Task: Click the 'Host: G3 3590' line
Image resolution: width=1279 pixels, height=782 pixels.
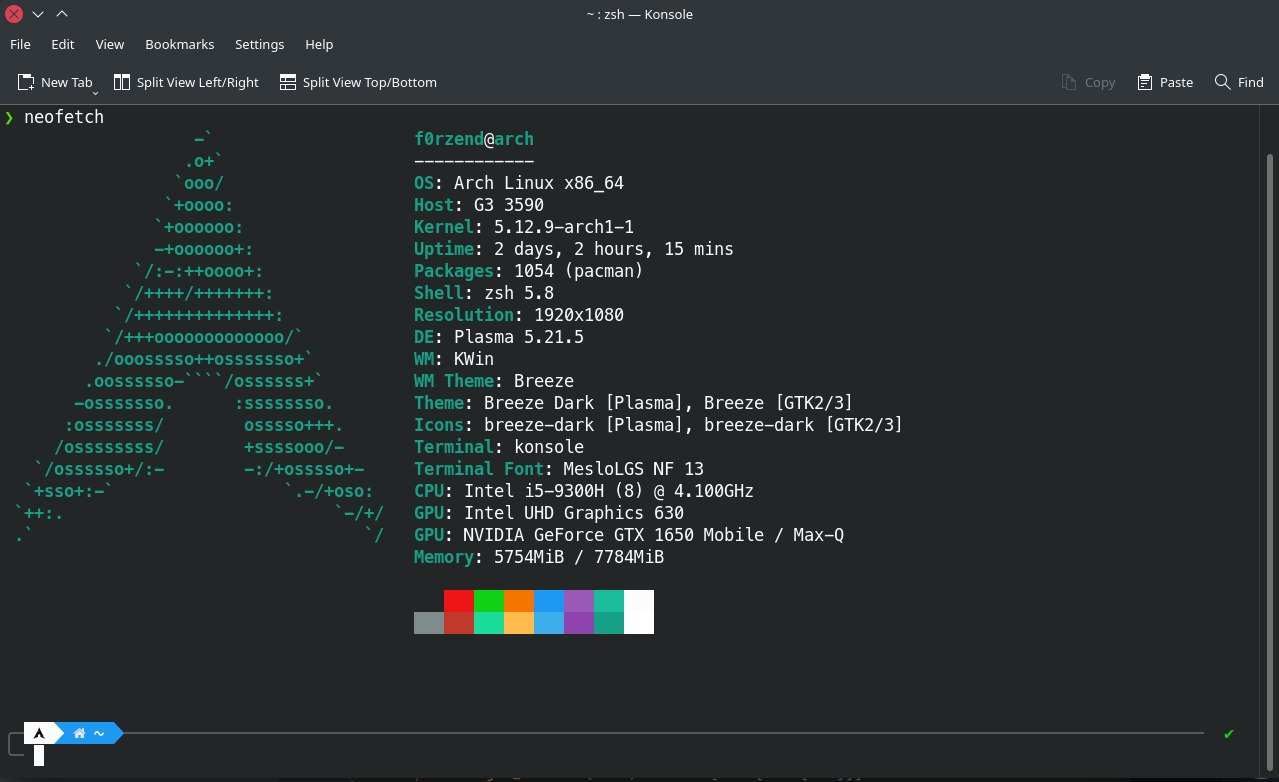Action: tap(479, 205)
